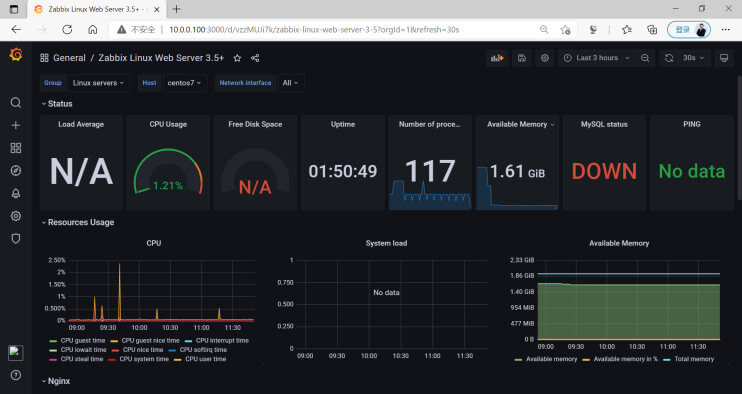742x394 pixels.
Task: Open the search dashboards icon in sidebar
Action: (16, 103)
